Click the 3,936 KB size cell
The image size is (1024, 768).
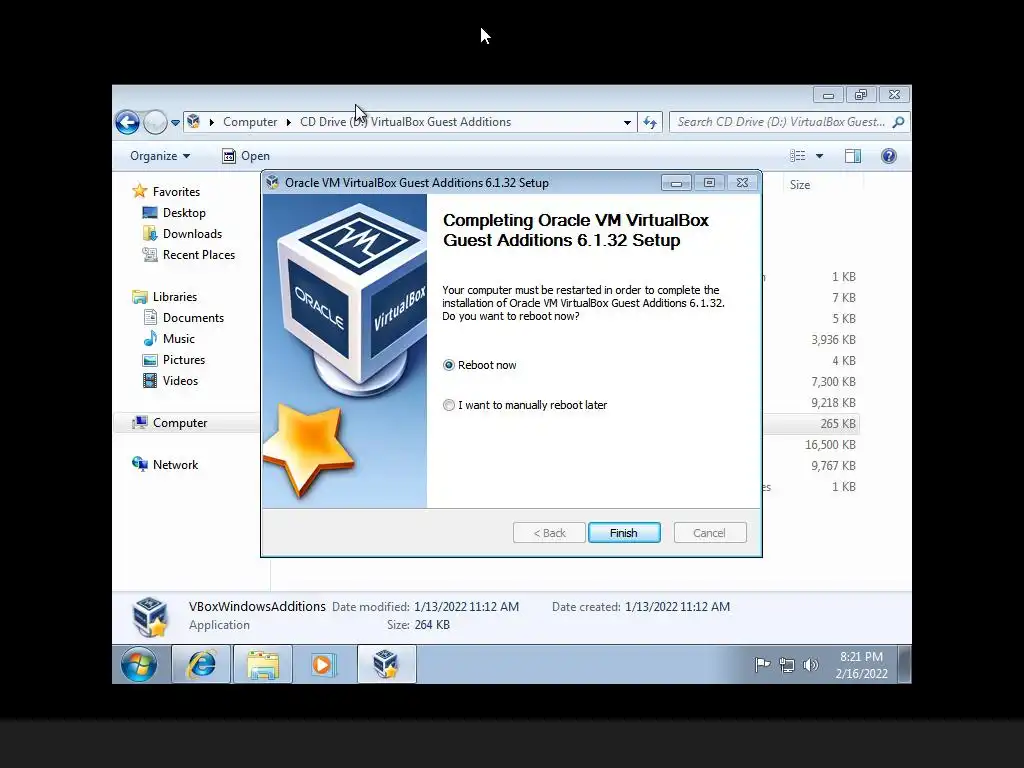tap(833, 340)
